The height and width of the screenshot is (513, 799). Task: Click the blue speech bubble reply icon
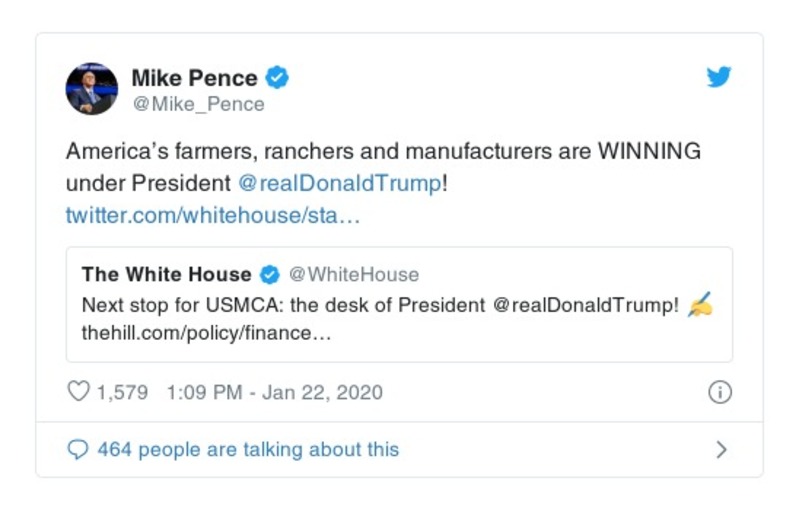[x=78, y=450]
